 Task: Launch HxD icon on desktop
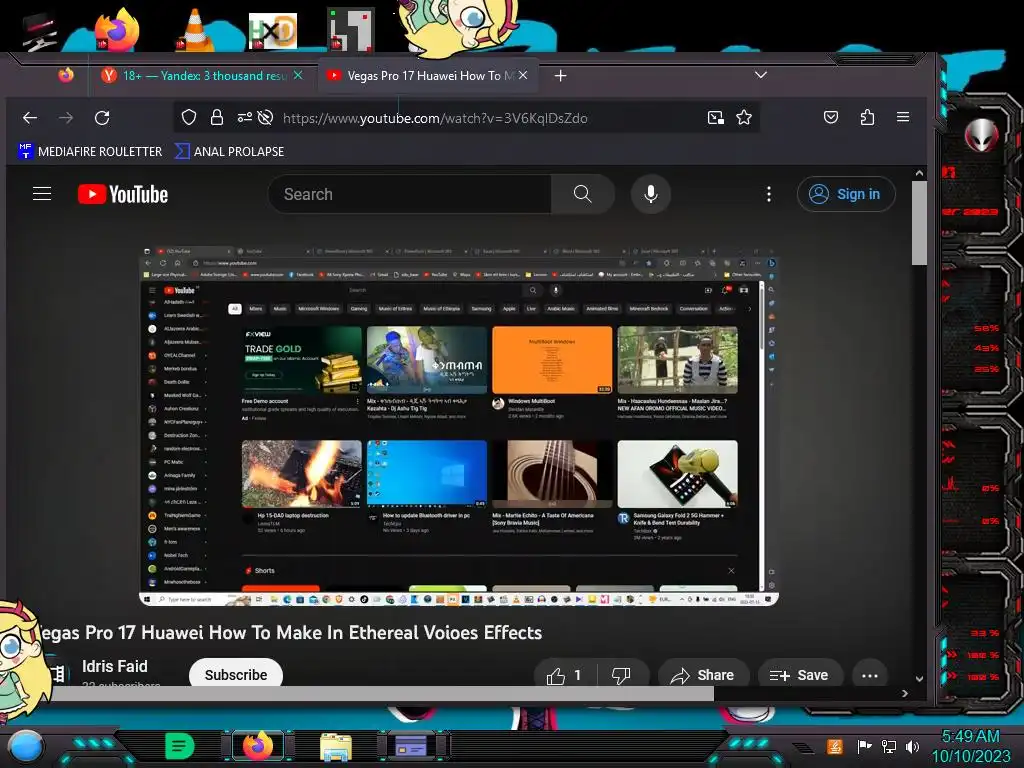pos(272,31)
